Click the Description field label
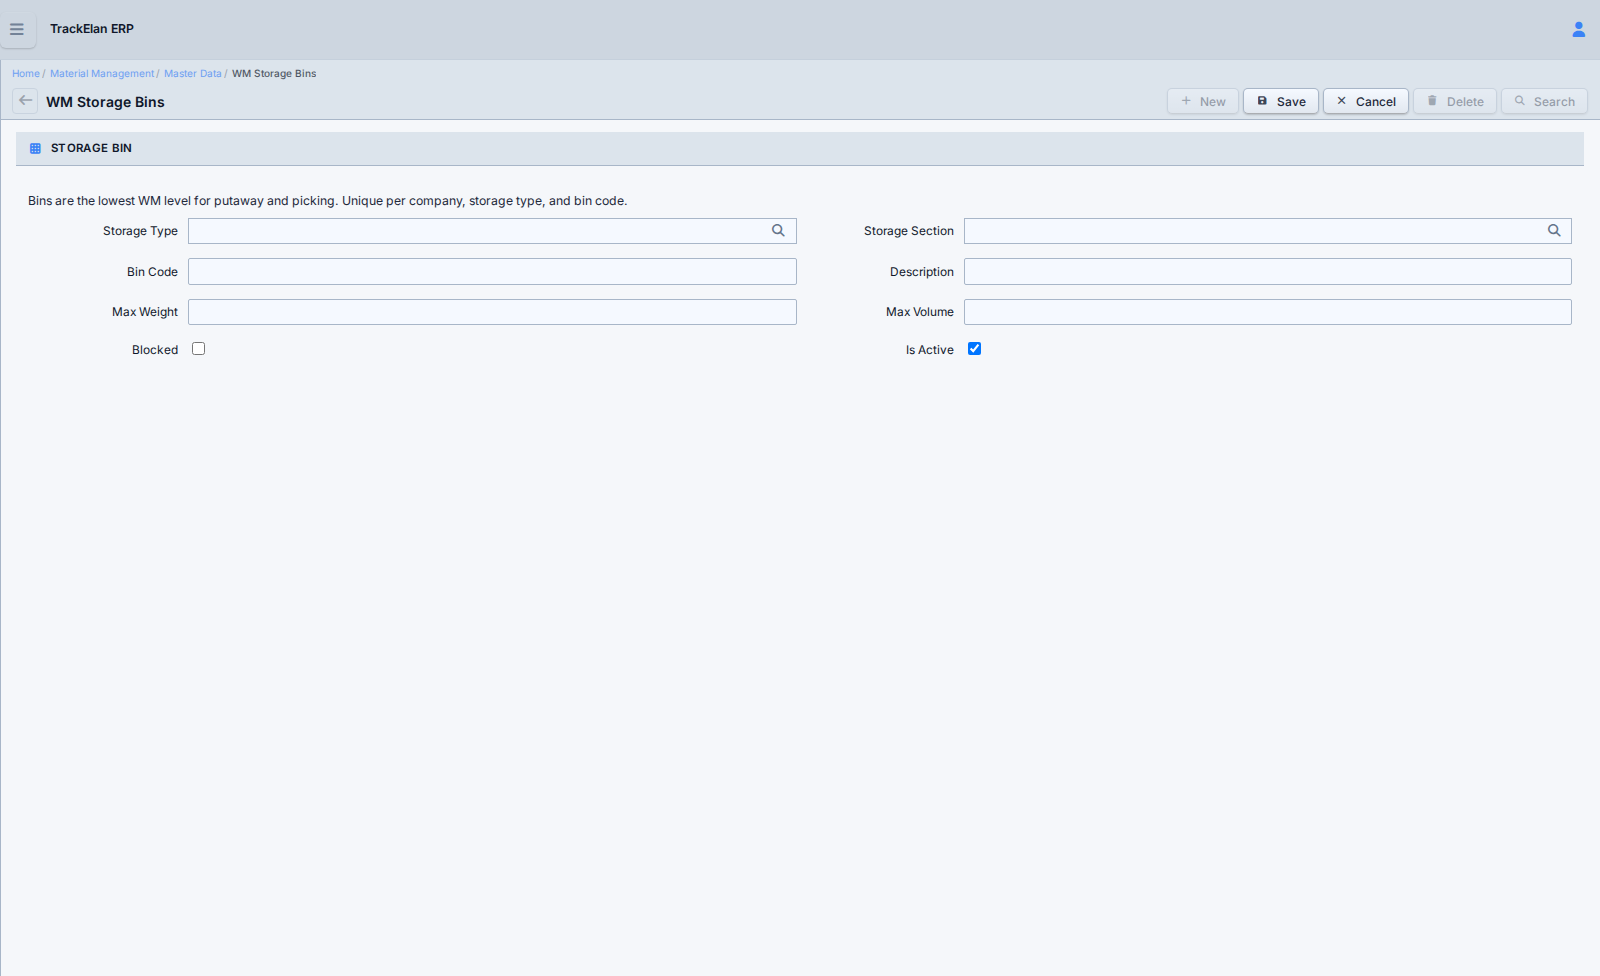 922,272
